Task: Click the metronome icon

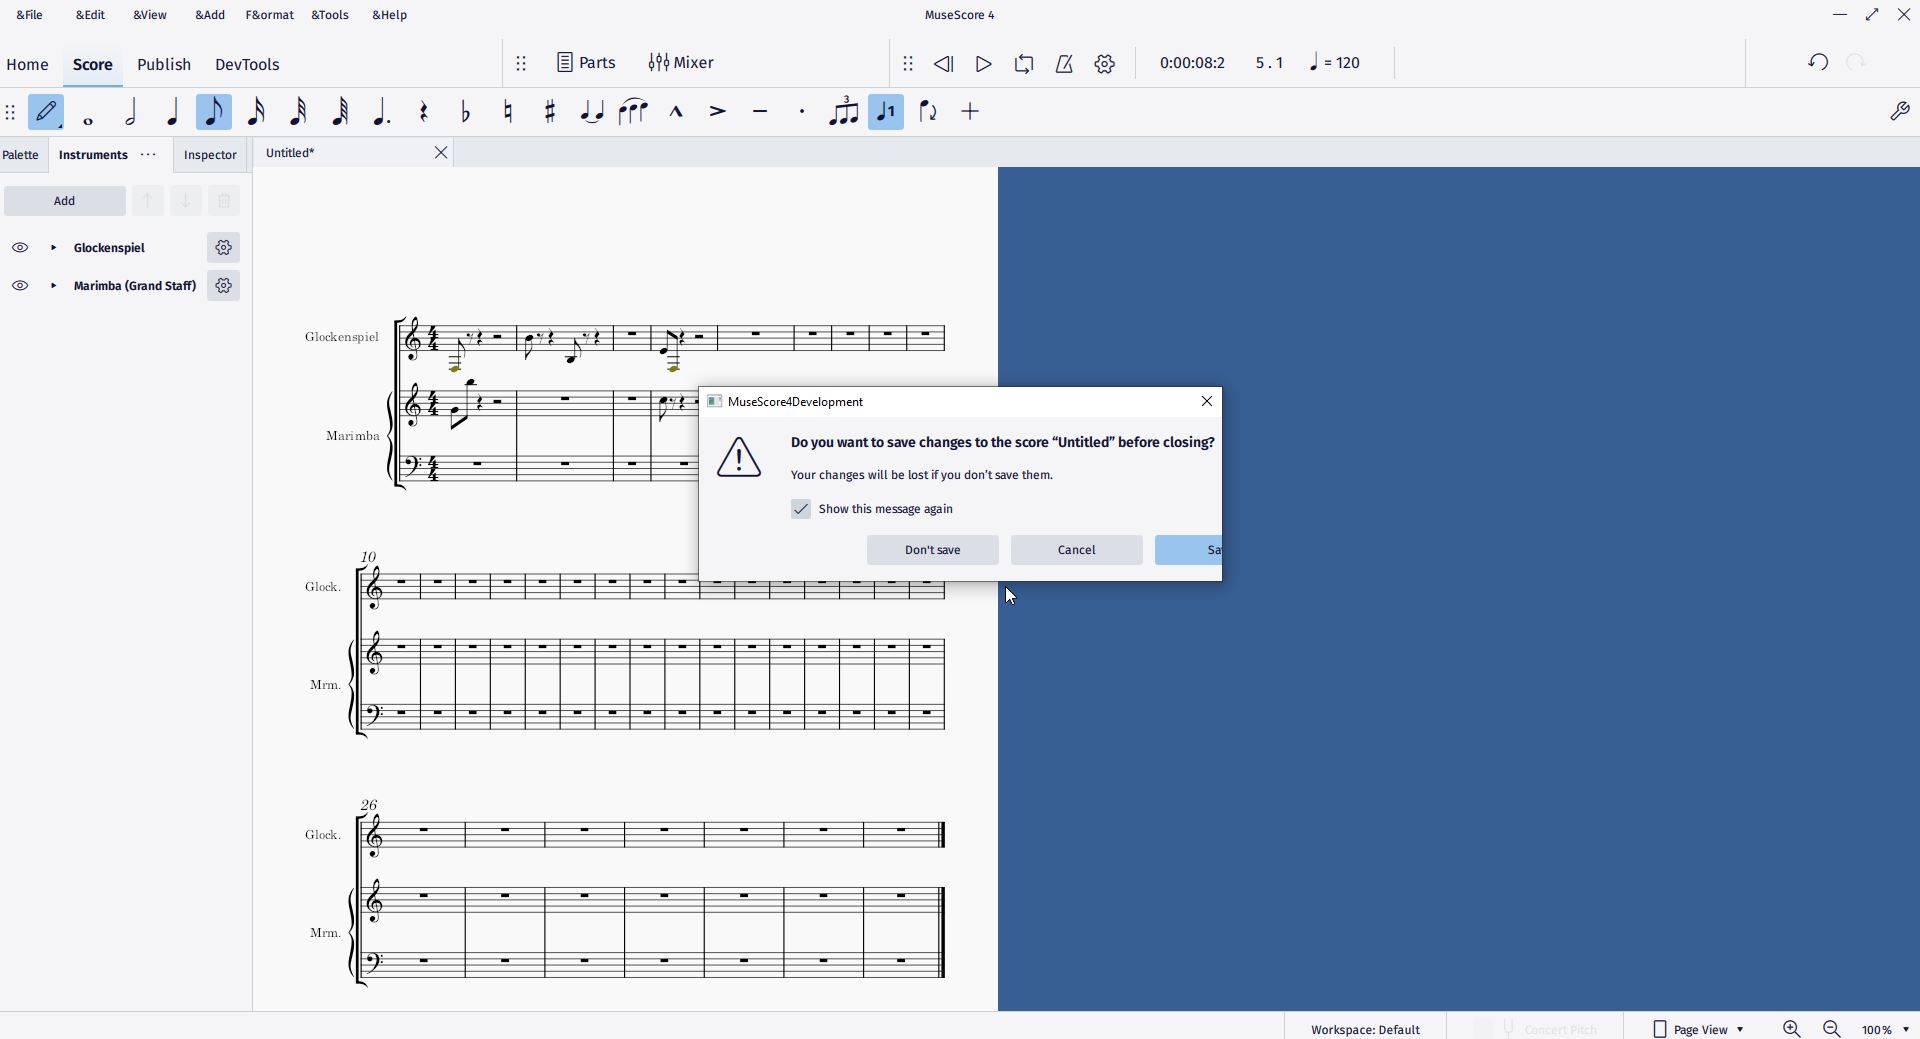Action: [x=1064, y=63]
